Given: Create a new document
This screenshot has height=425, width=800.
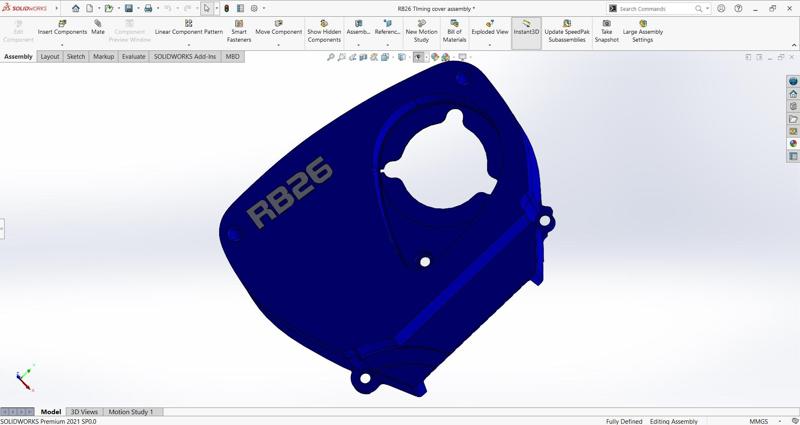Looking at the screenshot, I should [89, 8].
